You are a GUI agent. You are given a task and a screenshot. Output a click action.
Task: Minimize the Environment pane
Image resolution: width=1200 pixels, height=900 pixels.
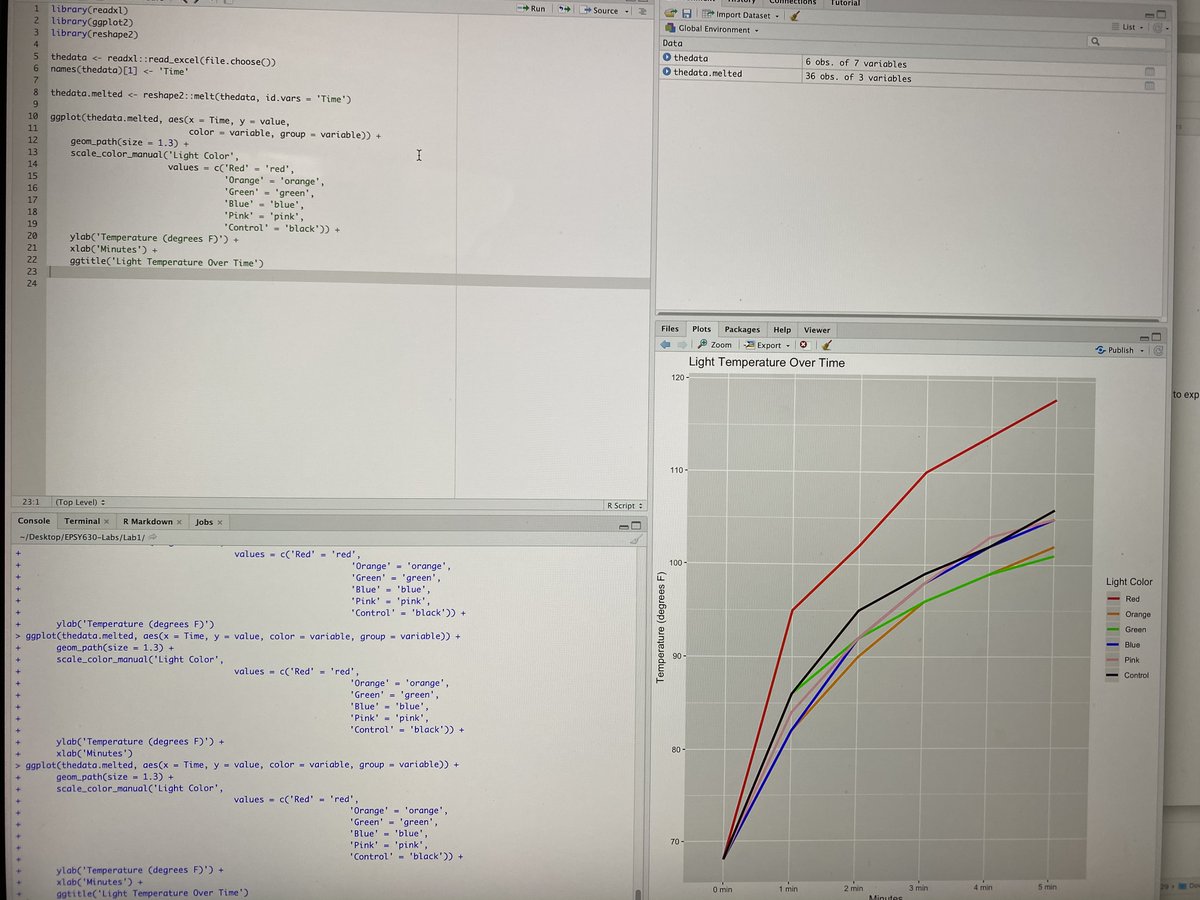coord(1149,15)
